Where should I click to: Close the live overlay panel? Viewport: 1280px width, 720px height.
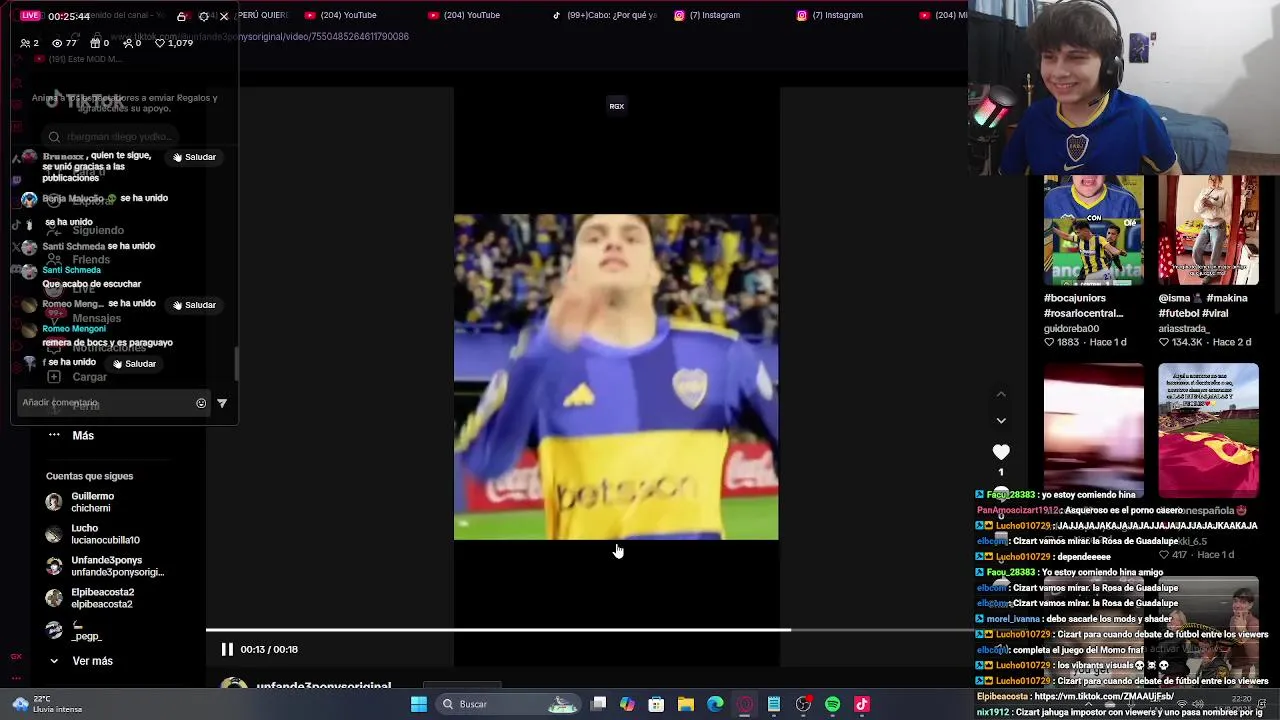coord(225,16)
